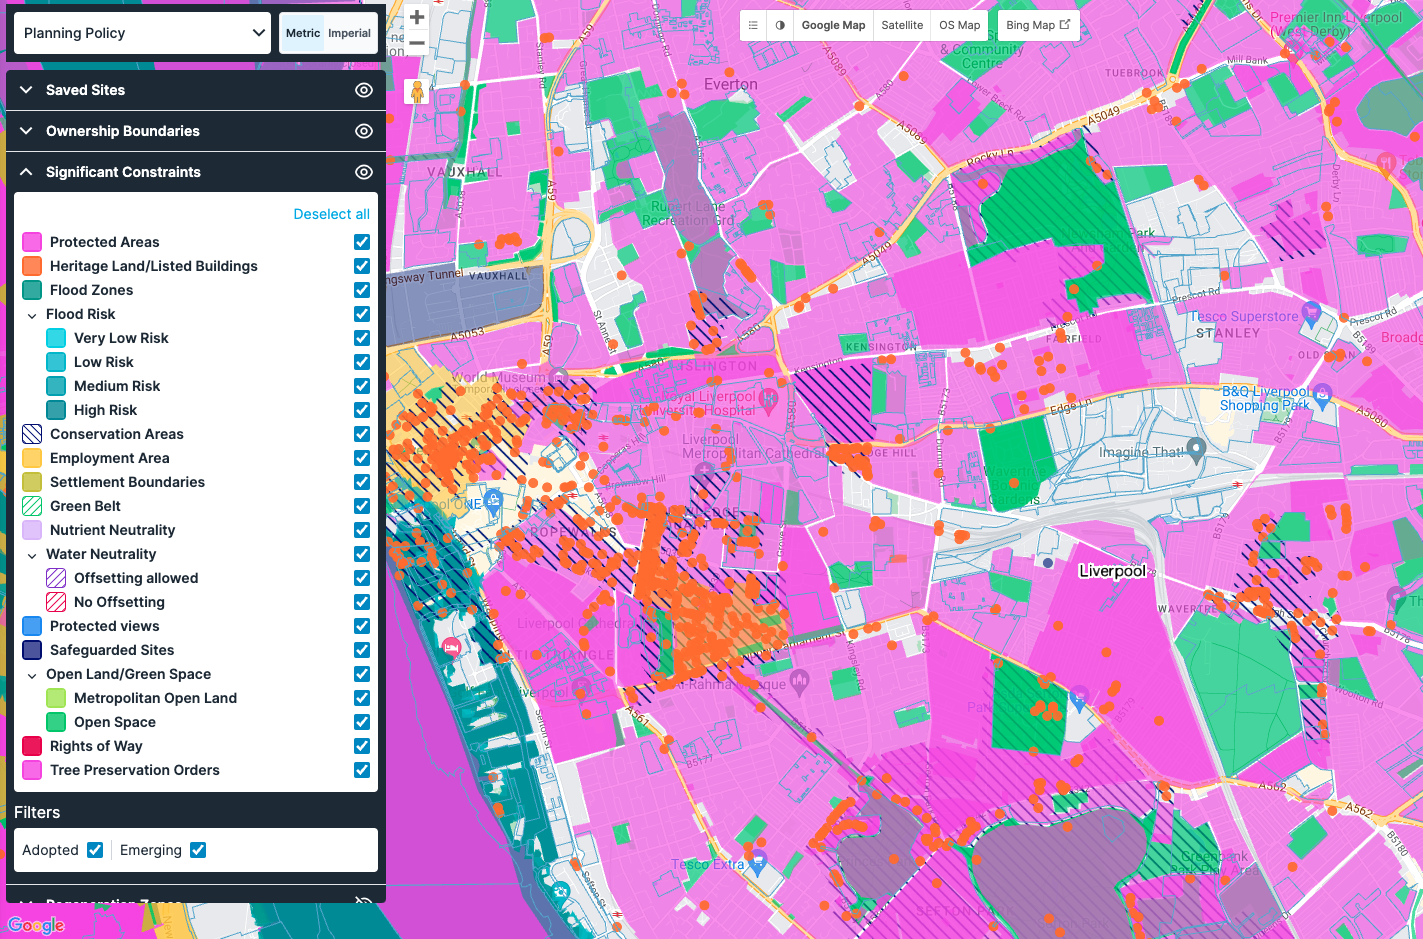Select the Street View pegman icon
Image resolution: width=1423 pixels, height=939 pixels.
coord(416,90)
